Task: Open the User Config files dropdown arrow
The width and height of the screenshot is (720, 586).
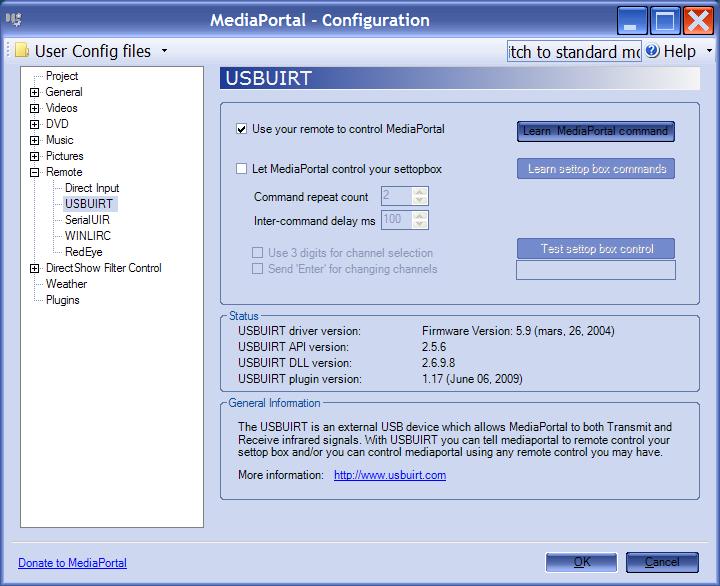Action: pos(164,51)
